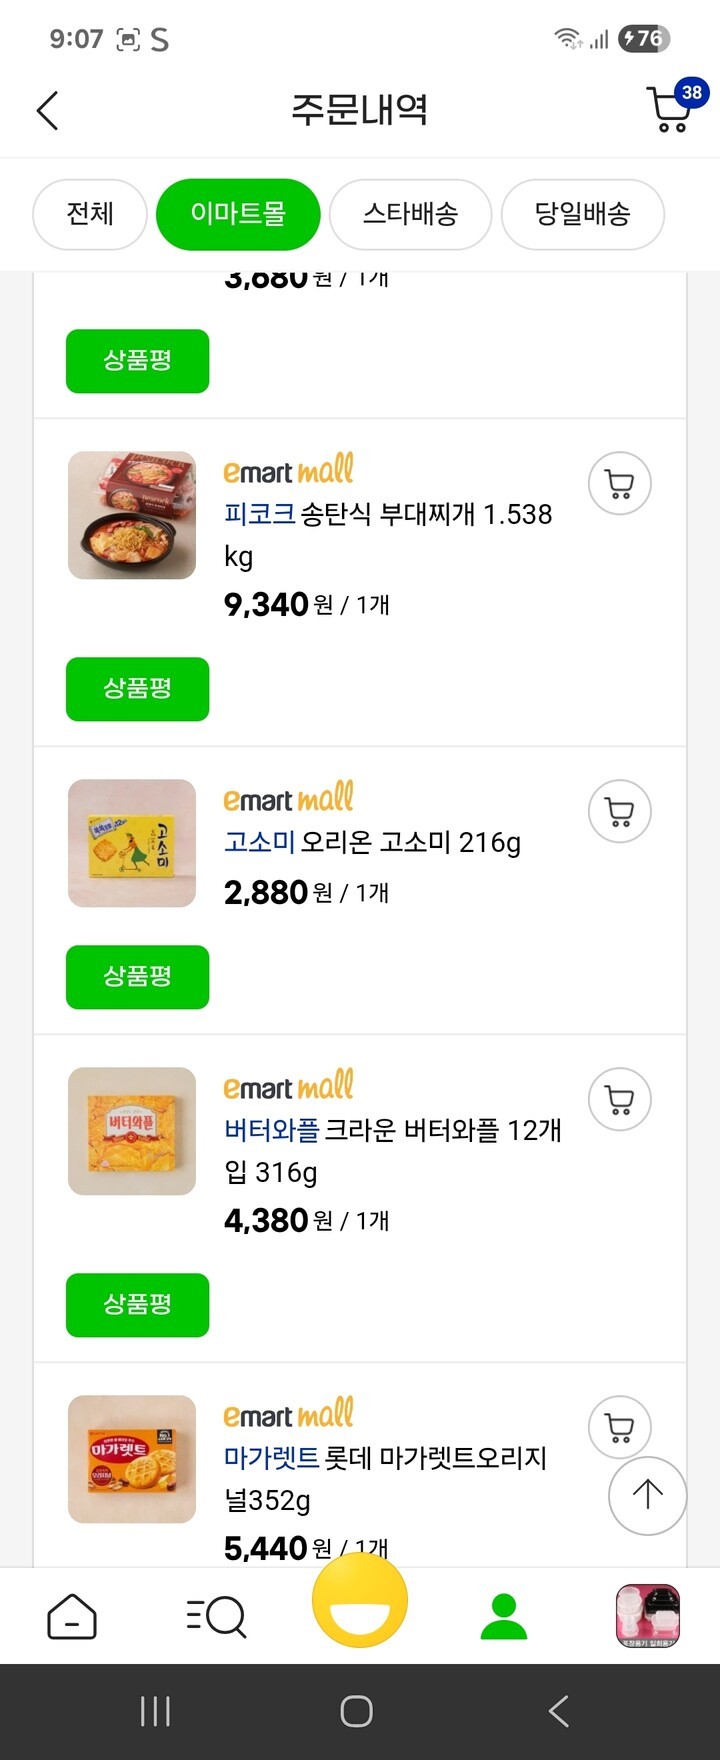Tap the back arrow in the header
Image resolution: width=720 pixels, height=1760 pixels.
click(x=48, y=110)
